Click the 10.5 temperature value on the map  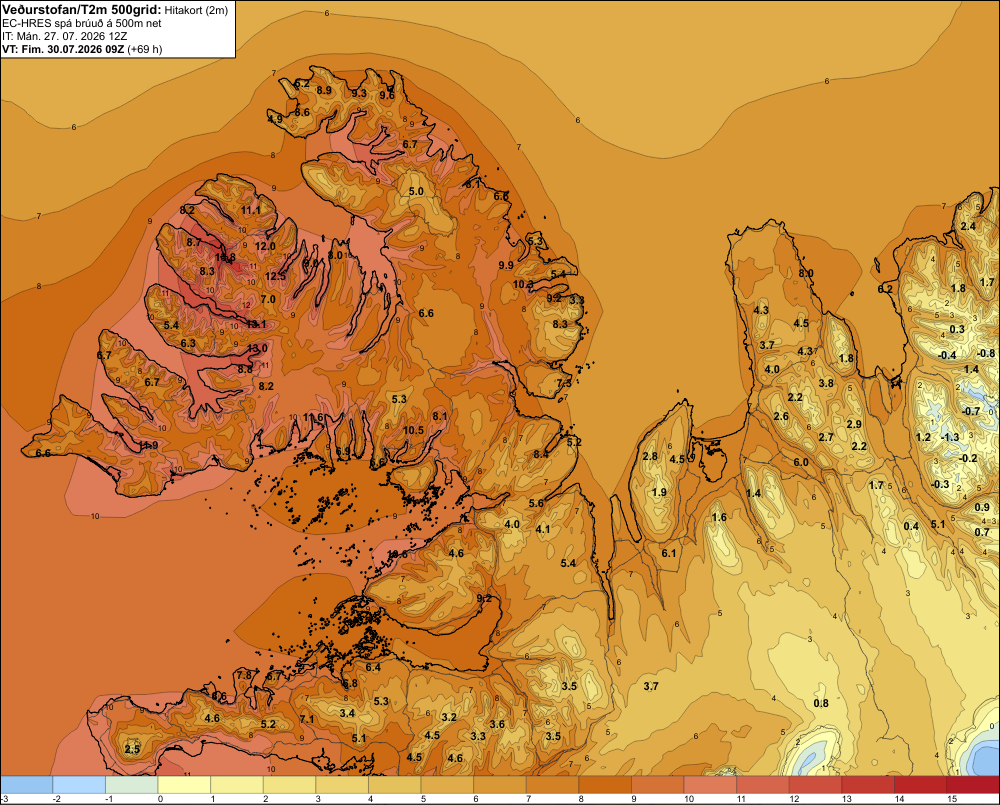[x=413, y=431]
